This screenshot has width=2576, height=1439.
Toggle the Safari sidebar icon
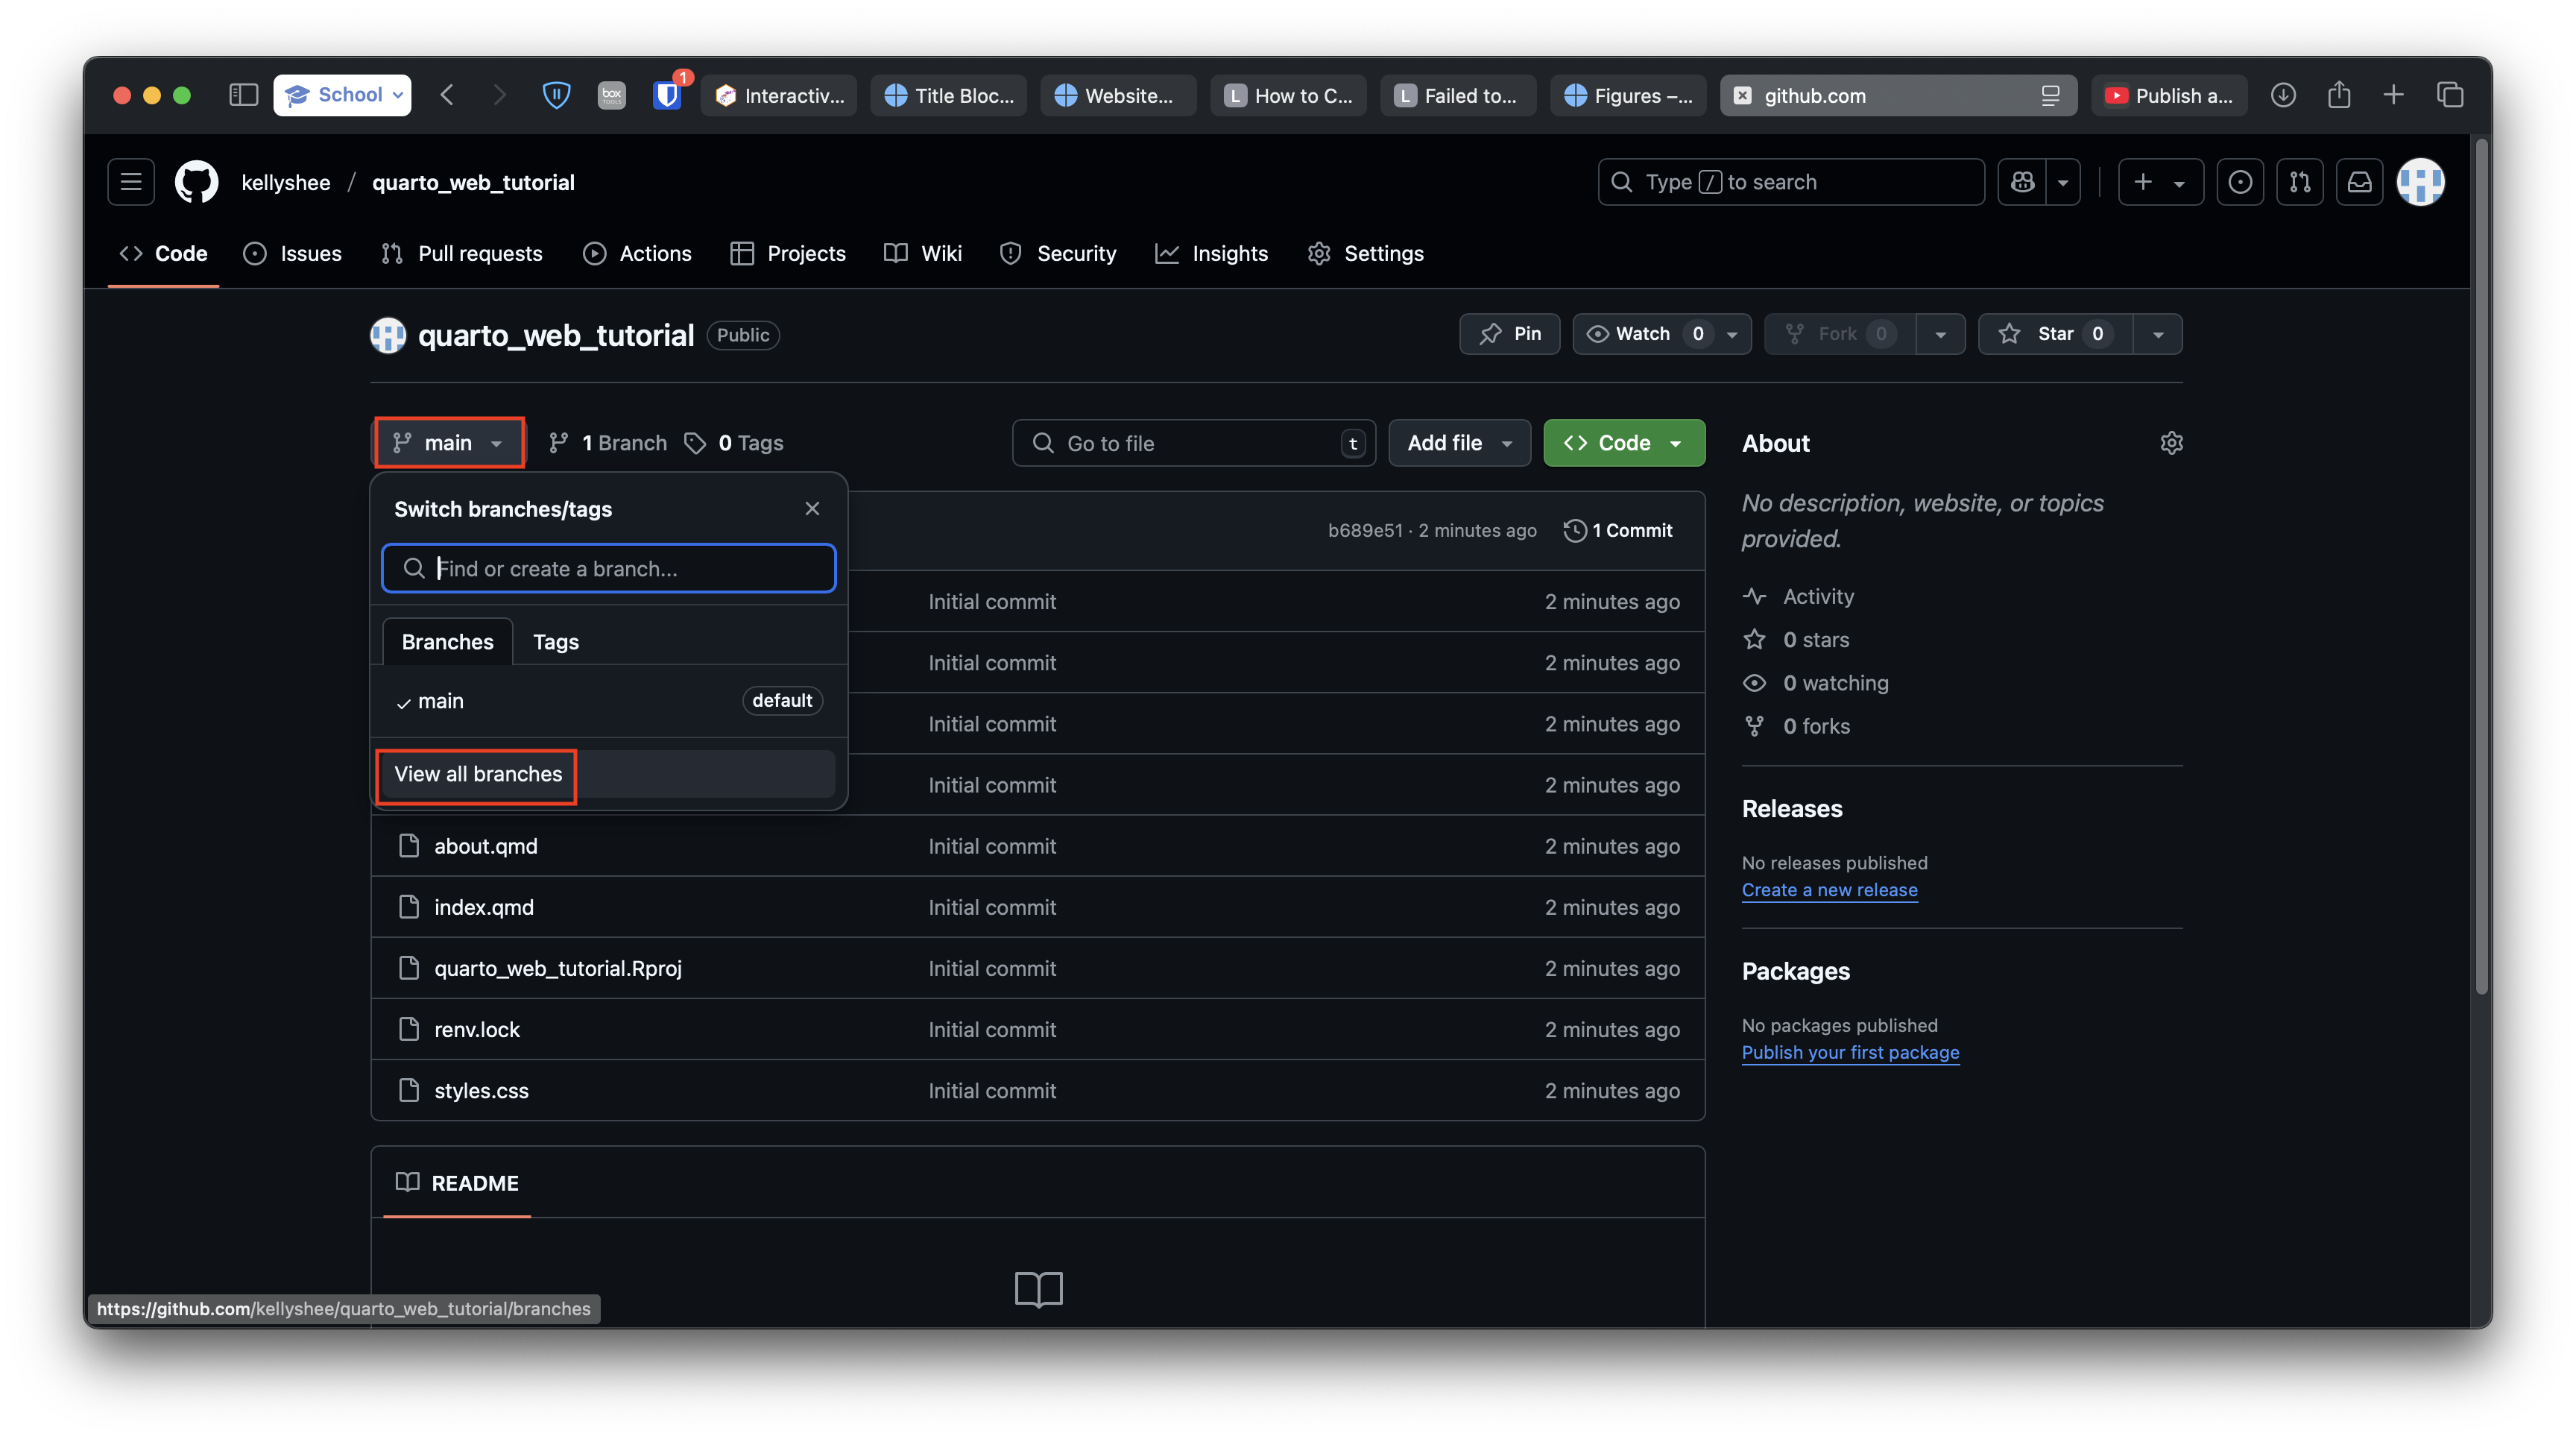243,95
